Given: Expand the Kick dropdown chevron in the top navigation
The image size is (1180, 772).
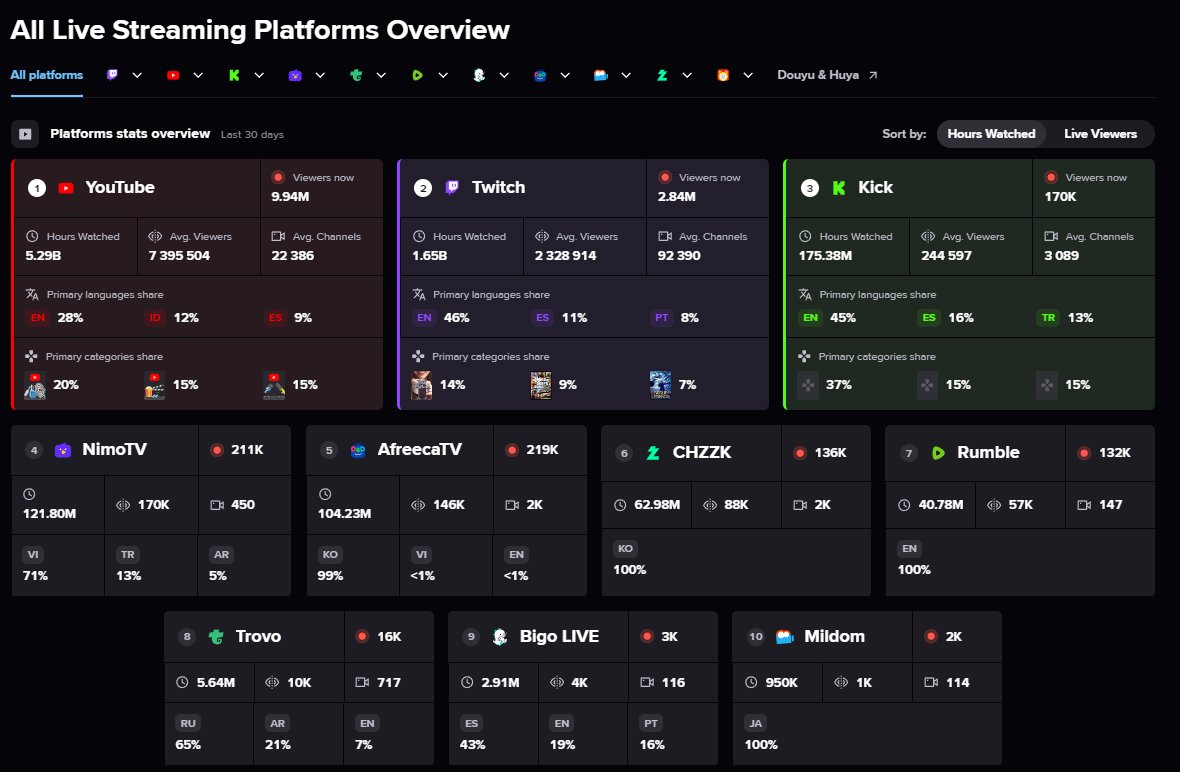Looking at the screenshot, I should tap(259, 75).
